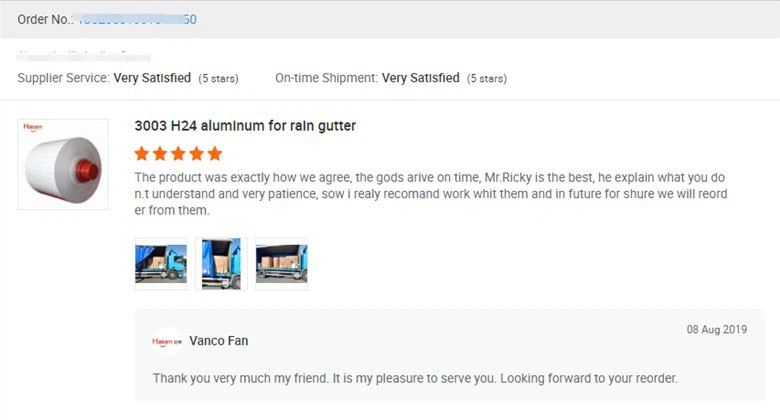Open the aluminum coil product image
The width and height of the screenshot is (780, 420).
[x=63, y=164]
